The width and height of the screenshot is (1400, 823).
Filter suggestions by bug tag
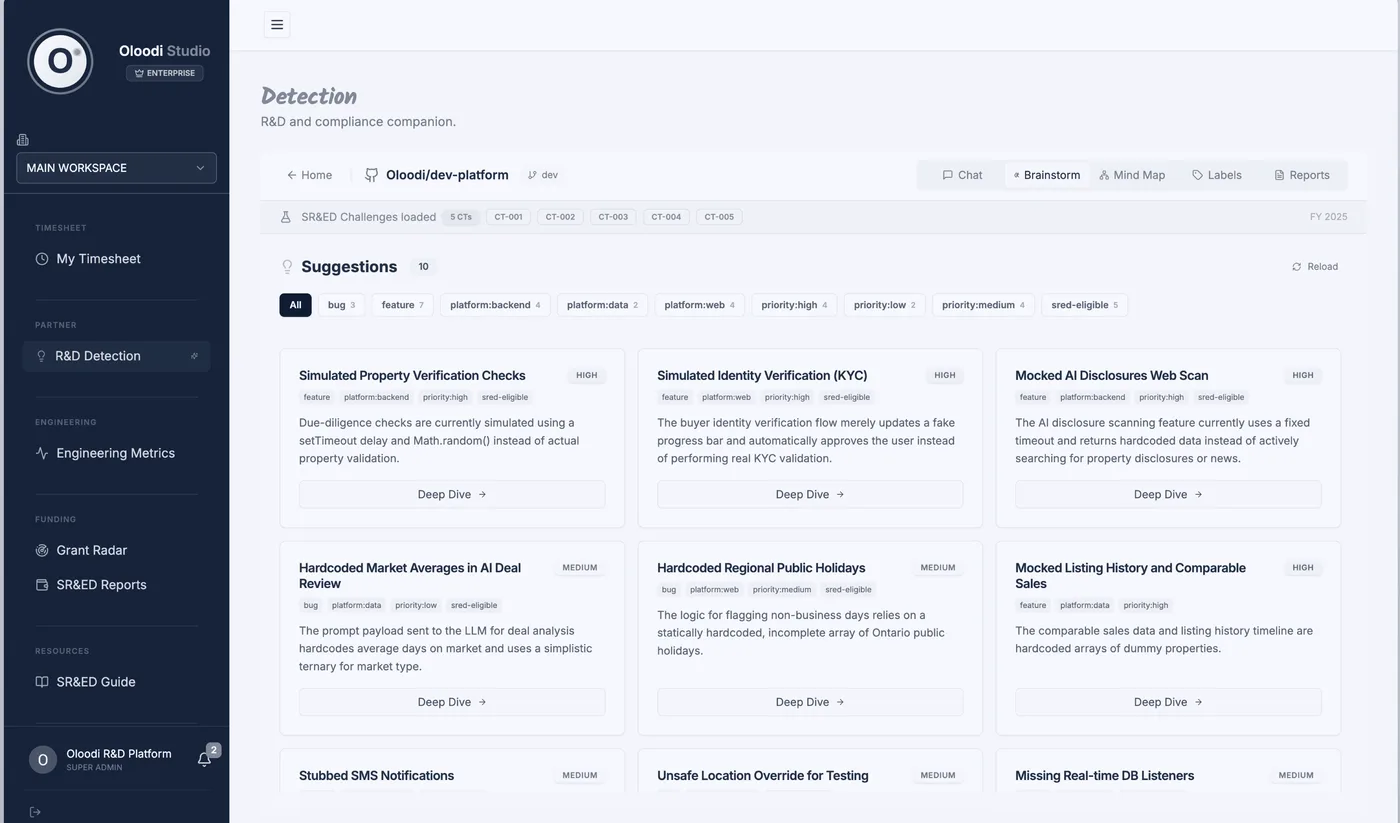coord(342,305)
